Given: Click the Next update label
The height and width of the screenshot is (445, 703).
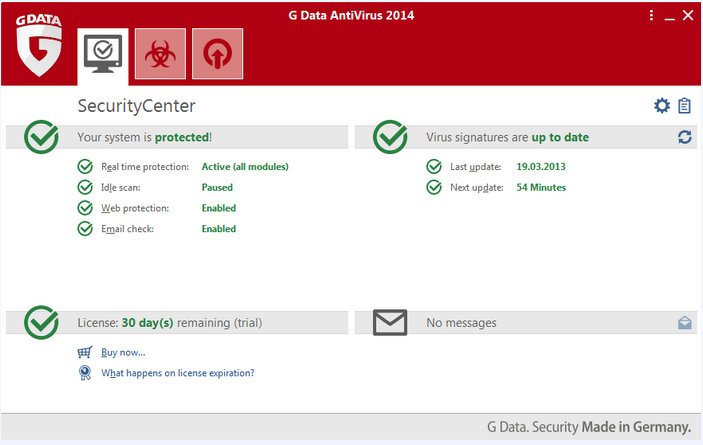Looking at the screenshot, I should coord(477,187).
